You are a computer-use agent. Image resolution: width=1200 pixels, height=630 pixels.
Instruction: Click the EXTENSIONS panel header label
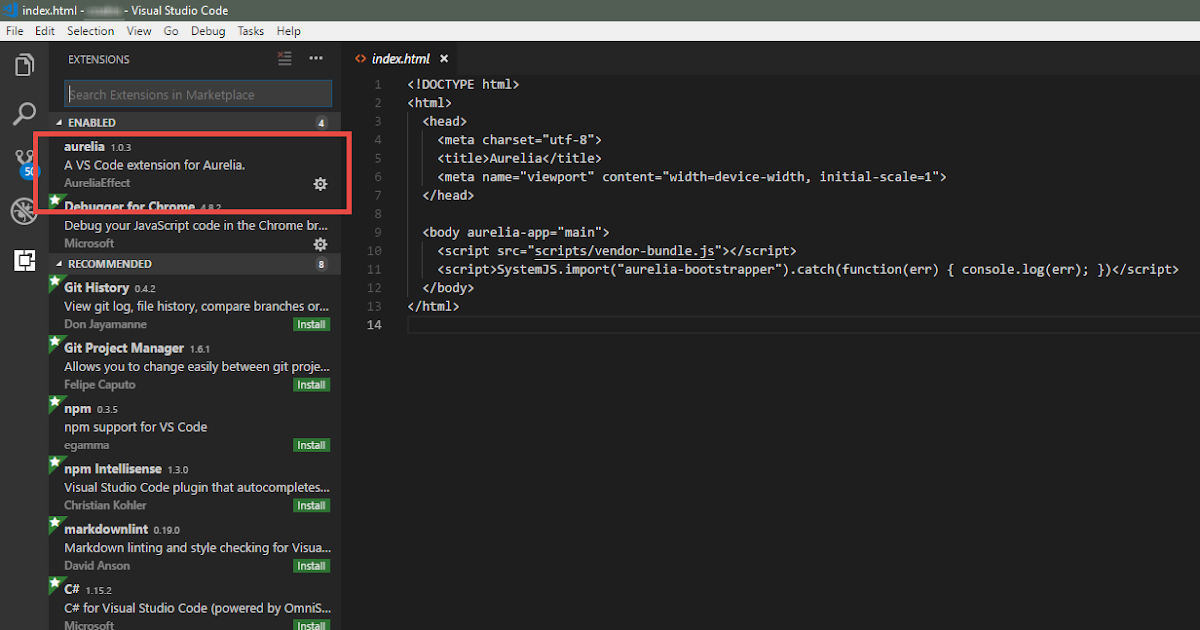point(99,59)
